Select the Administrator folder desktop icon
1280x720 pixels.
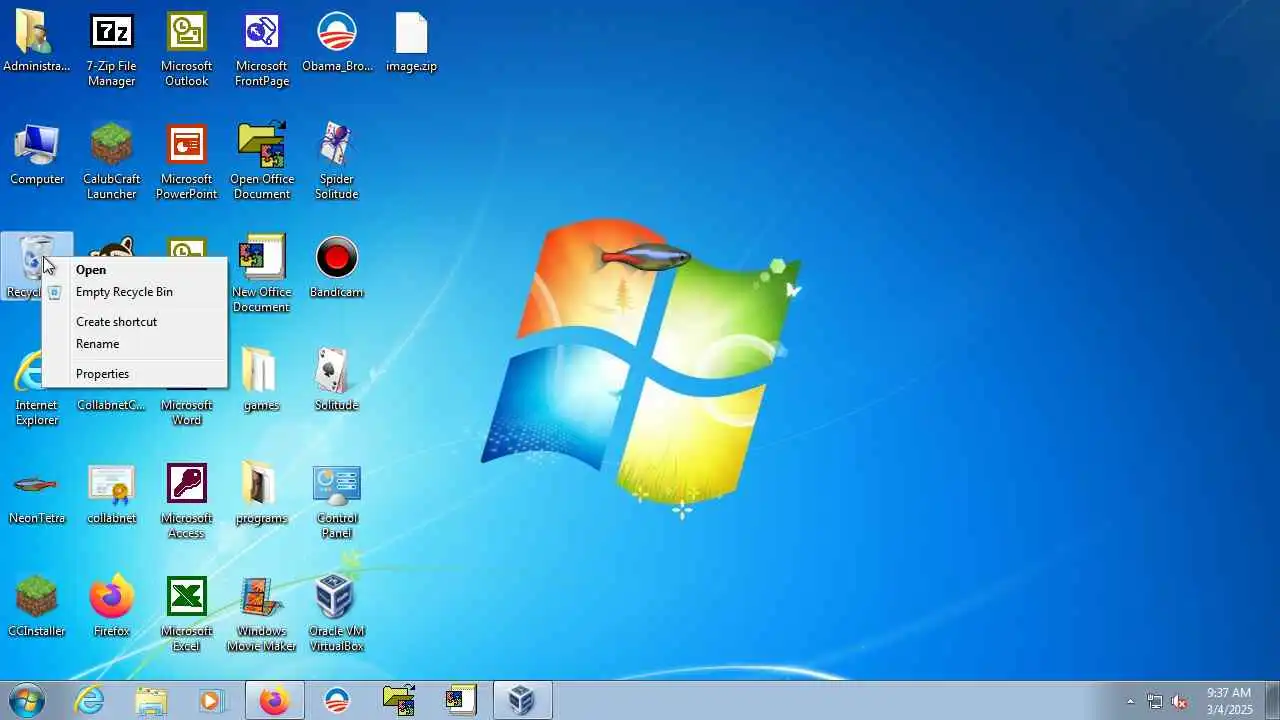37,42
